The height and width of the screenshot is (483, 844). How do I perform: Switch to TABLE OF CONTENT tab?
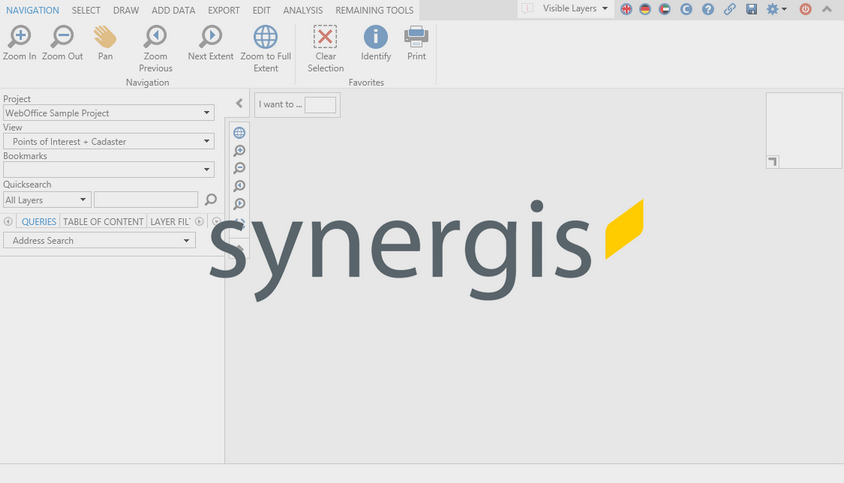click(x=103, y=221)
